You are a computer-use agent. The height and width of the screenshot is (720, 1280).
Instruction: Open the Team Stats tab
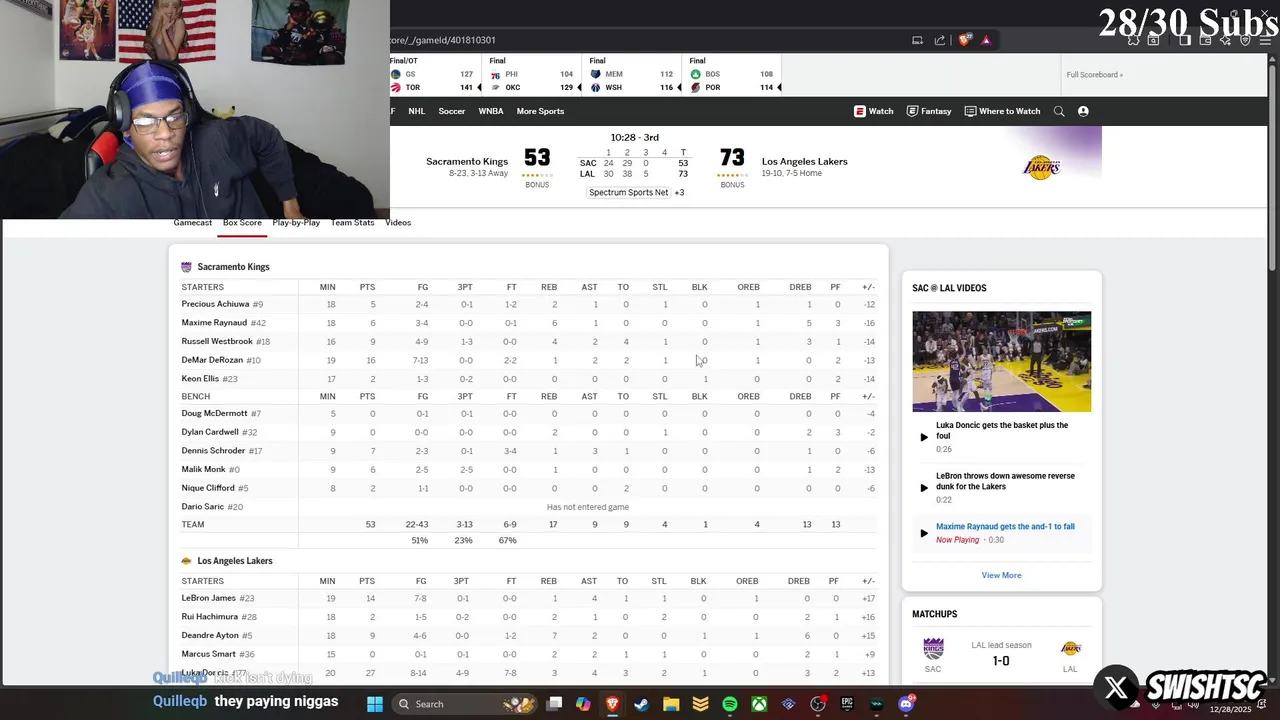pos(352,222)
